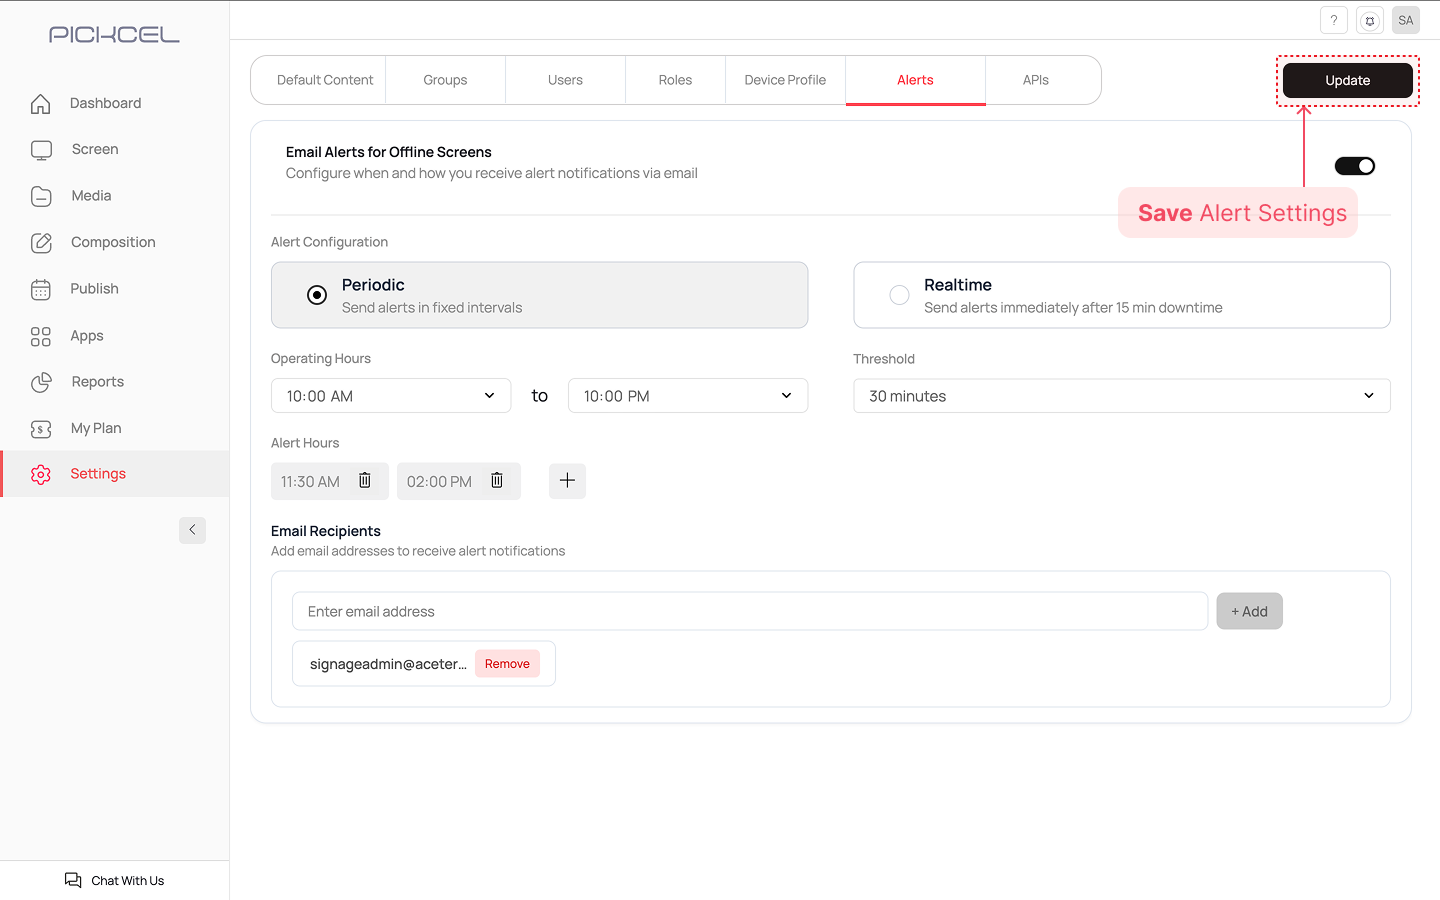Toggle Email Alerts for Offline Screens switch
This screenshot has height=900, width=1440.
point(1354,166)
